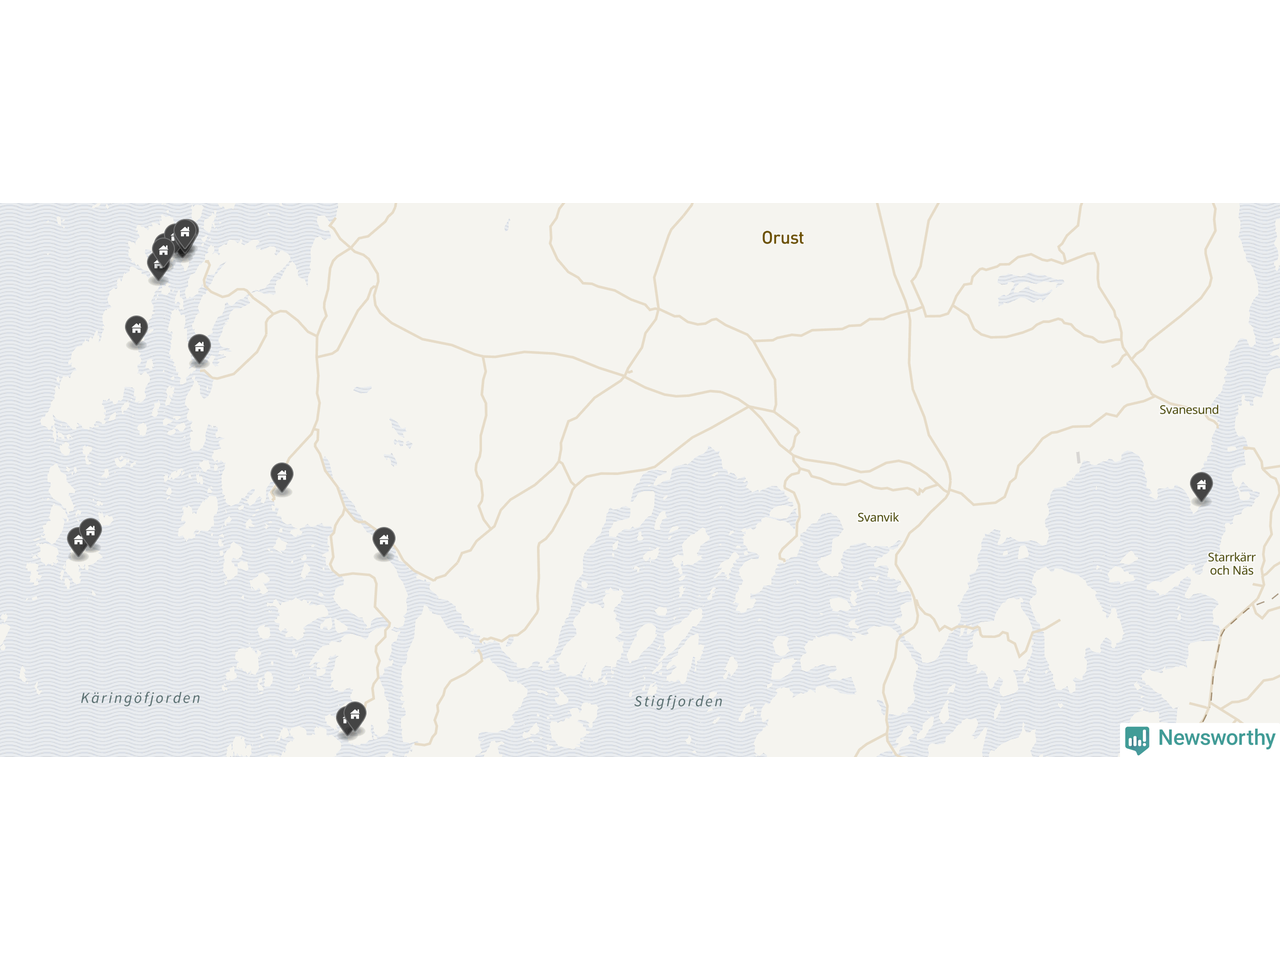Click the house marker near Svanesund
The width and height of the screenshot is (1280, 960).
[x=1201, y=486]
